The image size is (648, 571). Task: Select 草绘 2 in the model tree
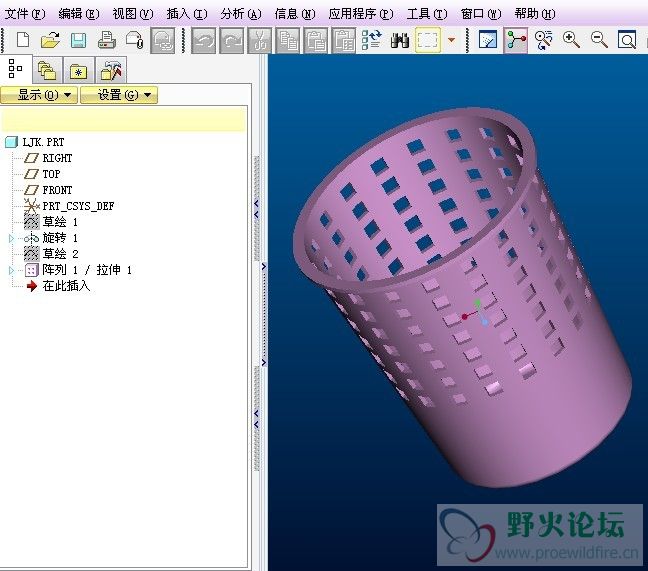tap(60, 254)
